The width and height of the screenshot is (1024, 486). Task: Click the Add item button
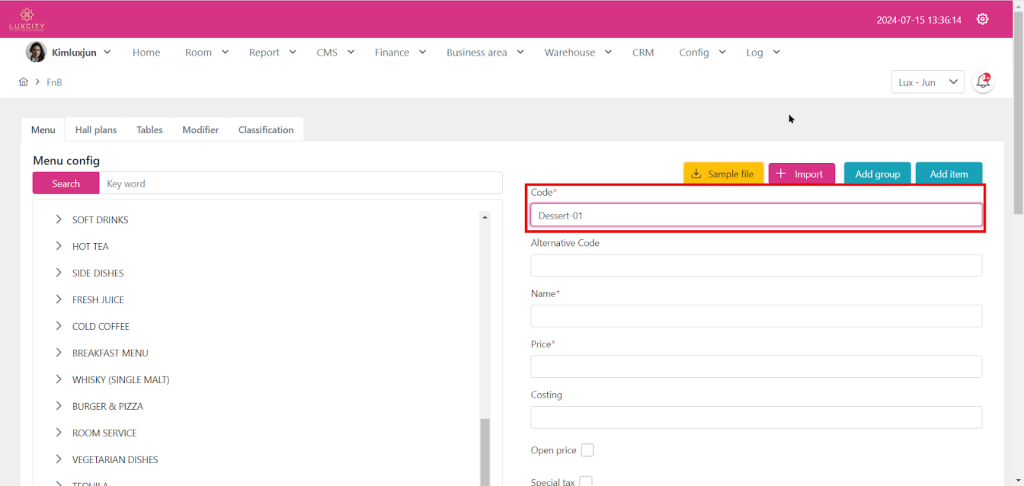coord(948,174)
